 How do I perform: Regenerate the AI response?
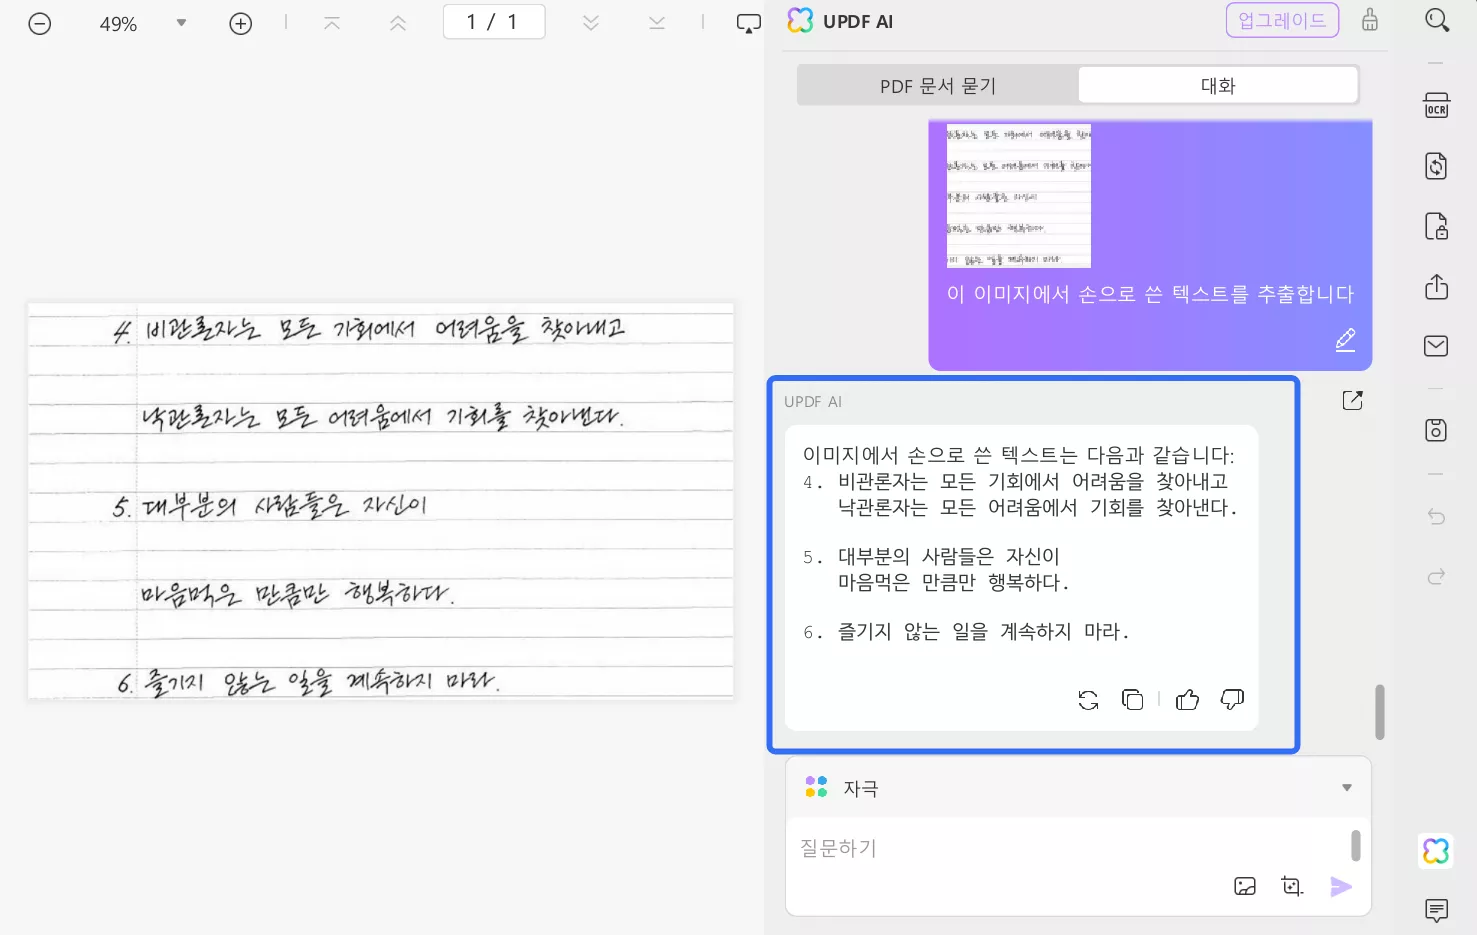(1089, 700)
